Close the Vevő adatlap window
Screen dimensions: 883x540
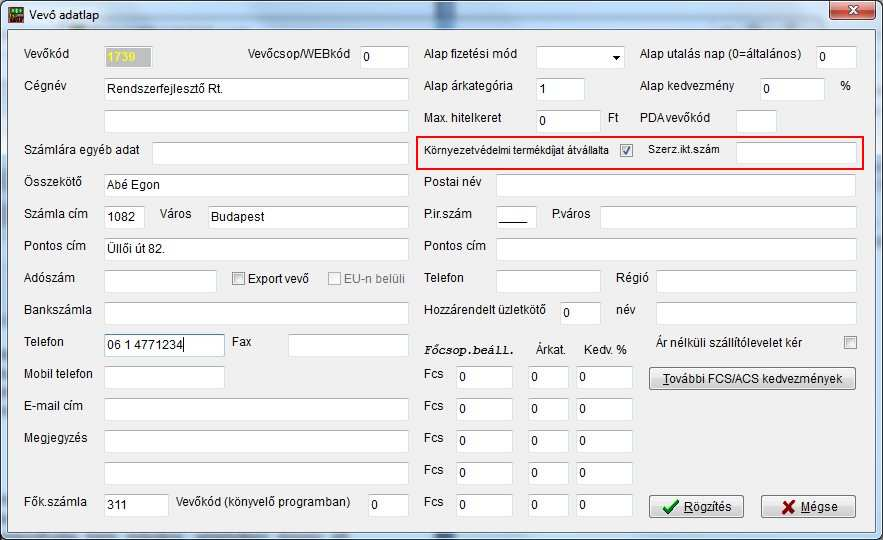point(853,10)
